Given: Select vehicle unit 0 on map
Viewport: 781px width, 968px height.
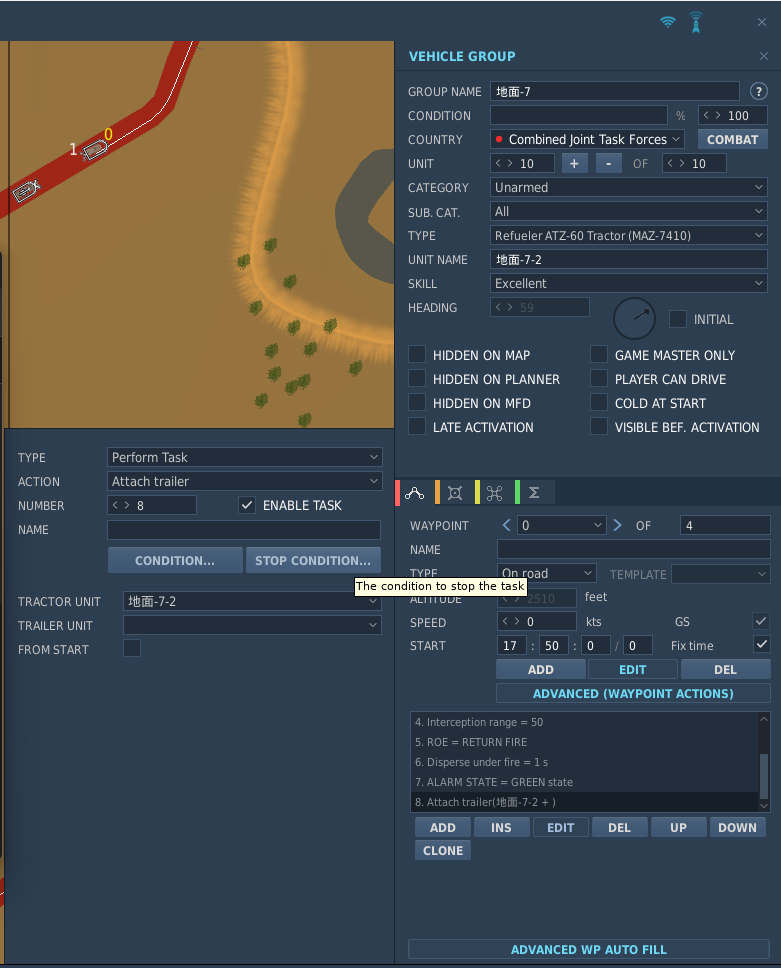Looking at the screenshot, I should click(x=96, y=149).
